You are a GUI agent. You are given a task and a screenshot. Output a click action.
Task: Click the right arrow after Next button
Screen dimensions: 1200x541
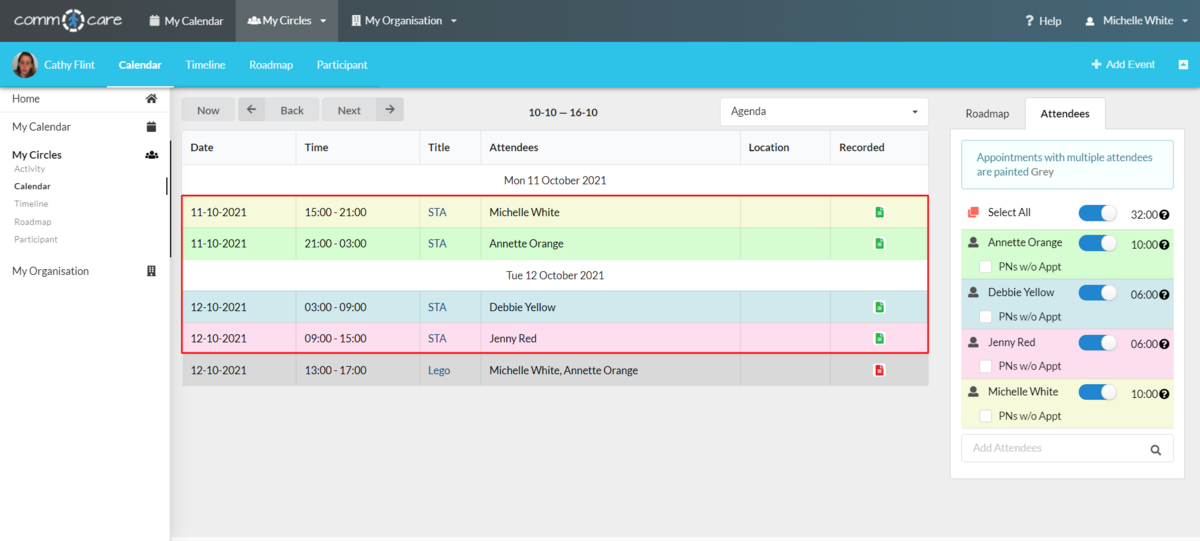tap(390, 110)
